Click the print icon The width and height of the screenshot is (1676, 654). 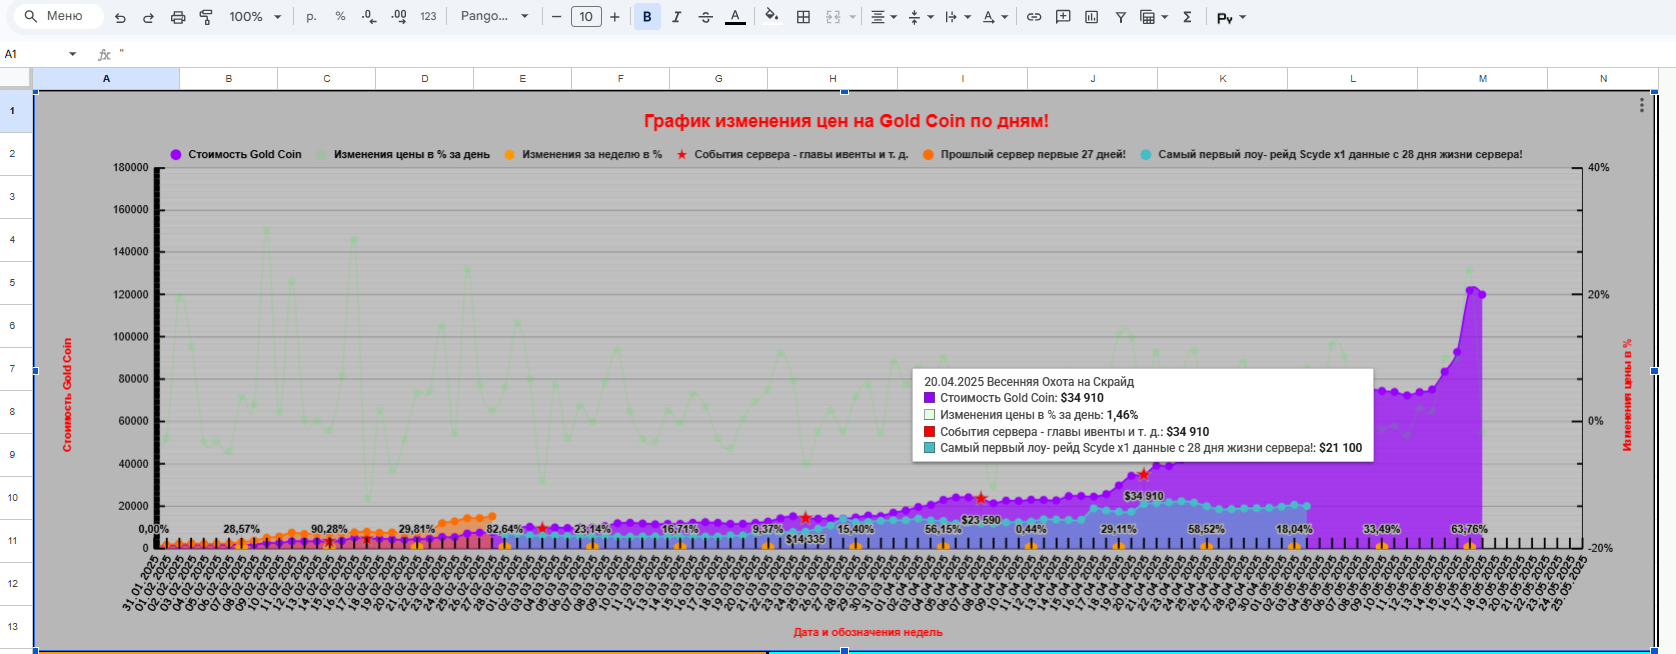point(178,17)
